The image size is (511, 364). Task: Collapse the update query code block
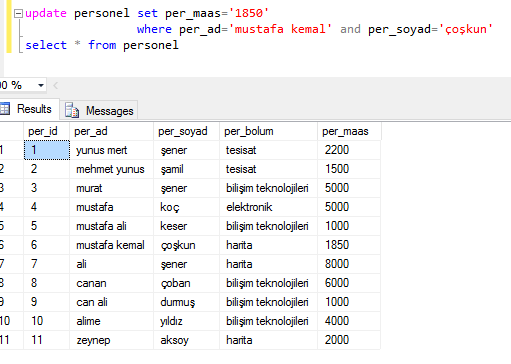[x=18, y=14]
